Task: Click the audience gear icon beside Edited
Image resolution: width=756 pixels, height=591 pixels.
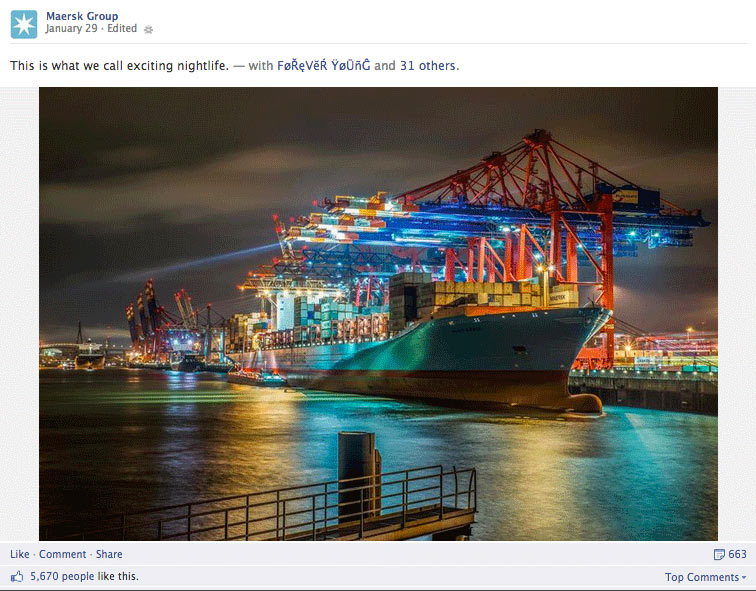Action: (148, 29)
